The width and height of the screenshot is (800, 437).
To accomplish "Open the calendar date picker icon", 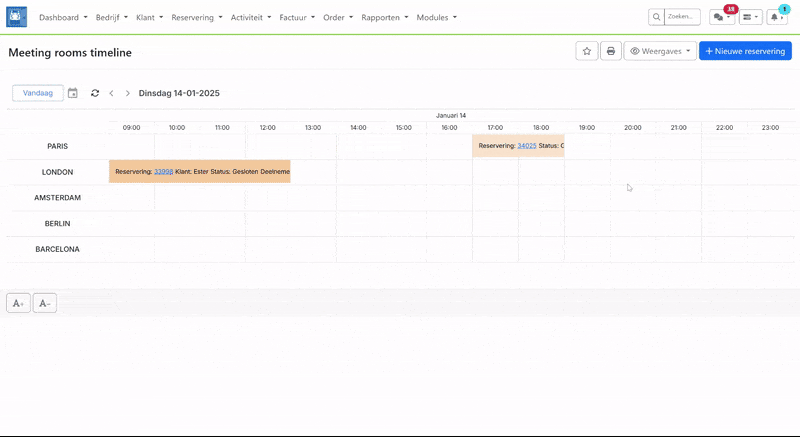I will [x=73, y=93].
